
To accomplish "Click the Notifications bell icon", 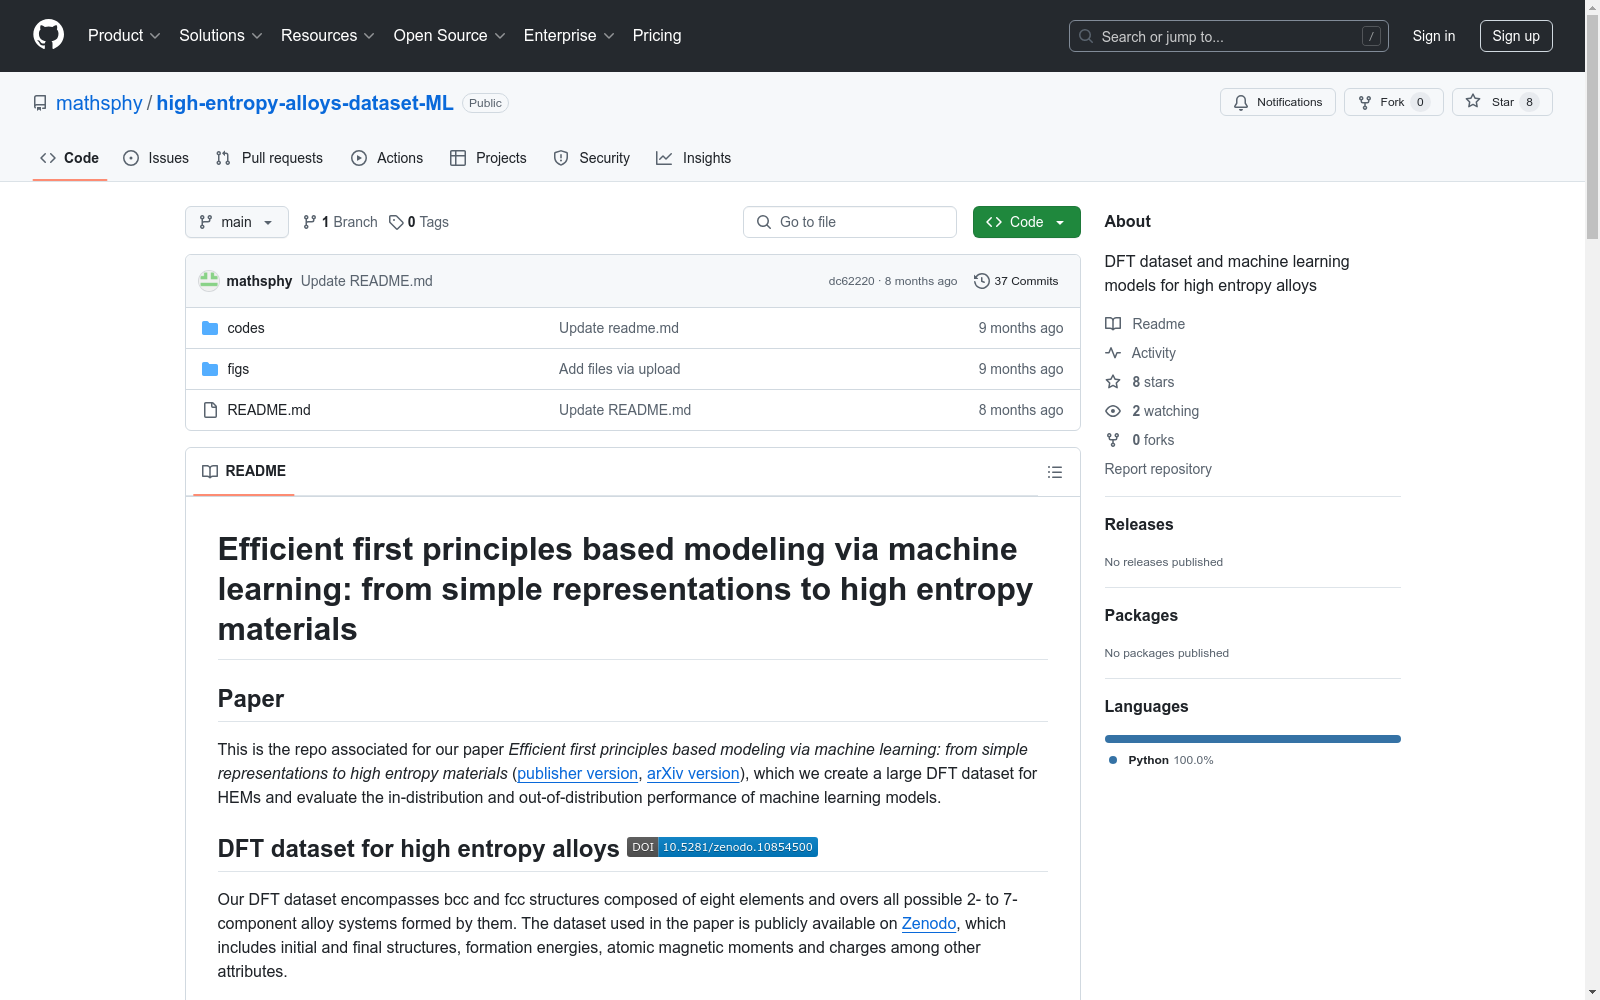I will point(1241,102).
